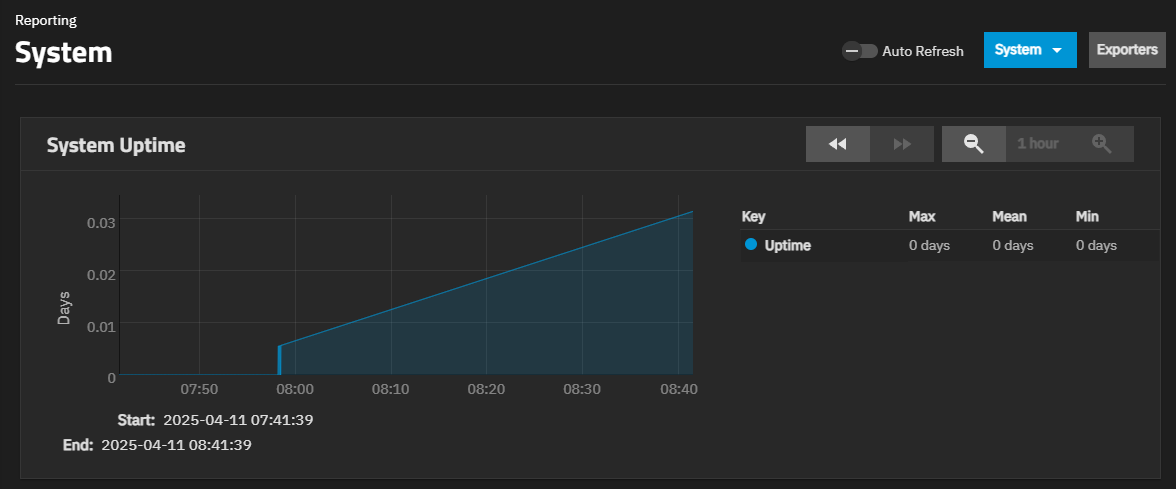Open the blue System dropdown

(1029, 50)
